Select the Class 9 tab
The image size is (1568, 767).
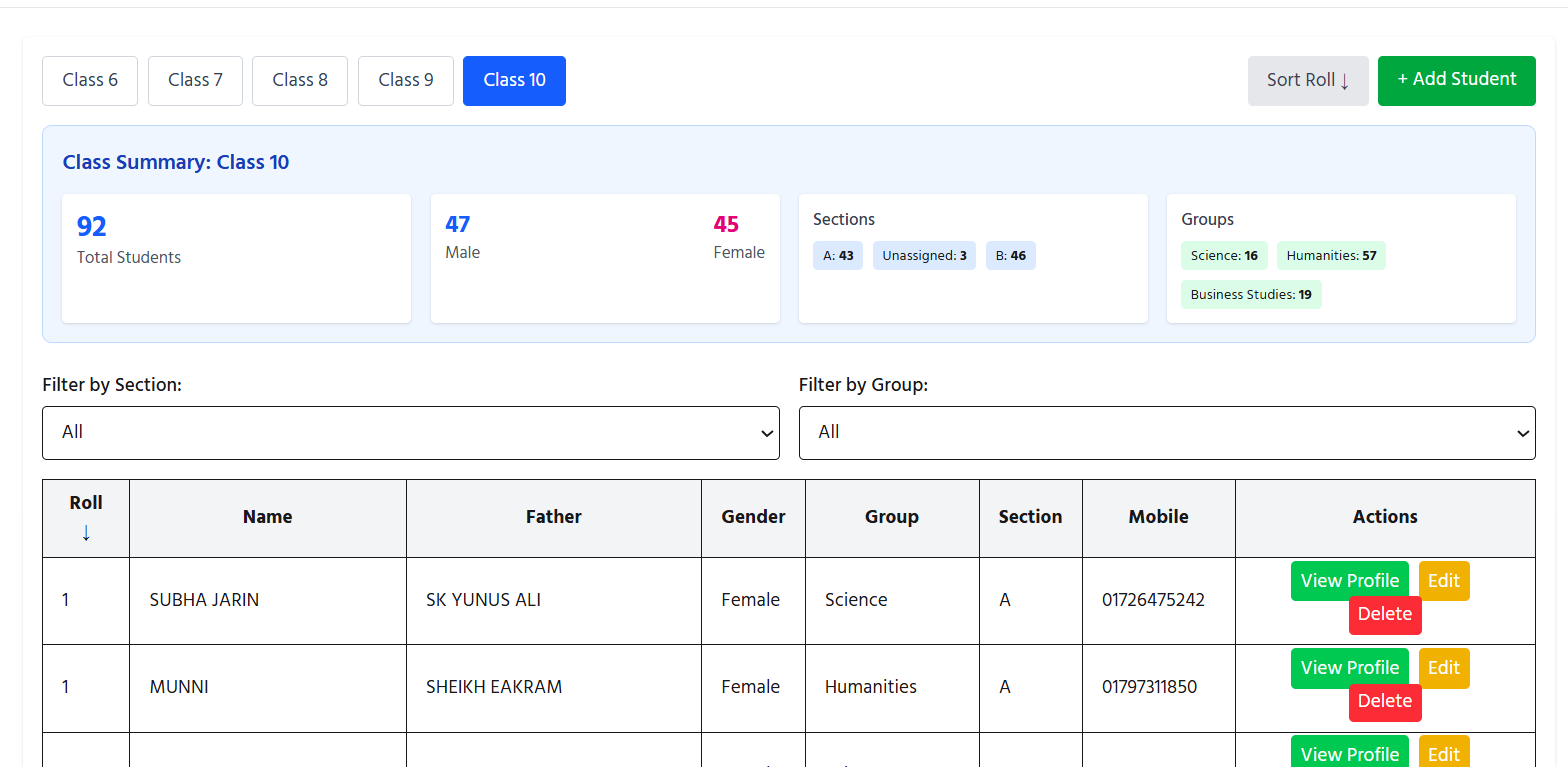[x=406, y=80]
